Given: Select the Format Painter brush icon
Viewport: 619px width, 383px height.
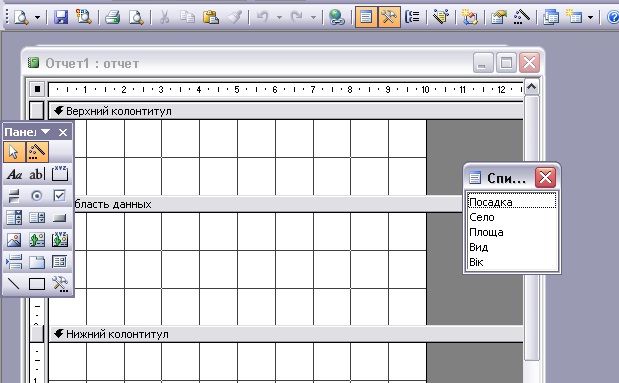Looking at the screenshot, I should (234, 17).
